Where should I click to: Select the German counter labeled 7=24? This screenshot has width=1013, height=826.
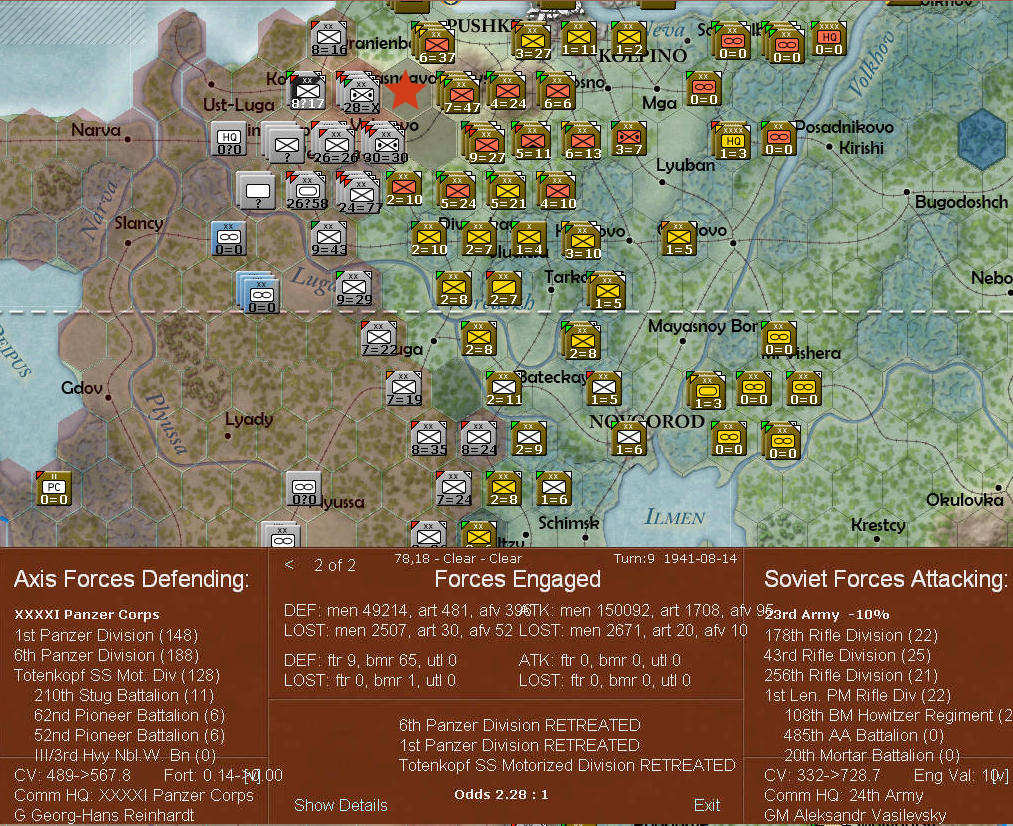pyautogui.click(x=454, y=489)
